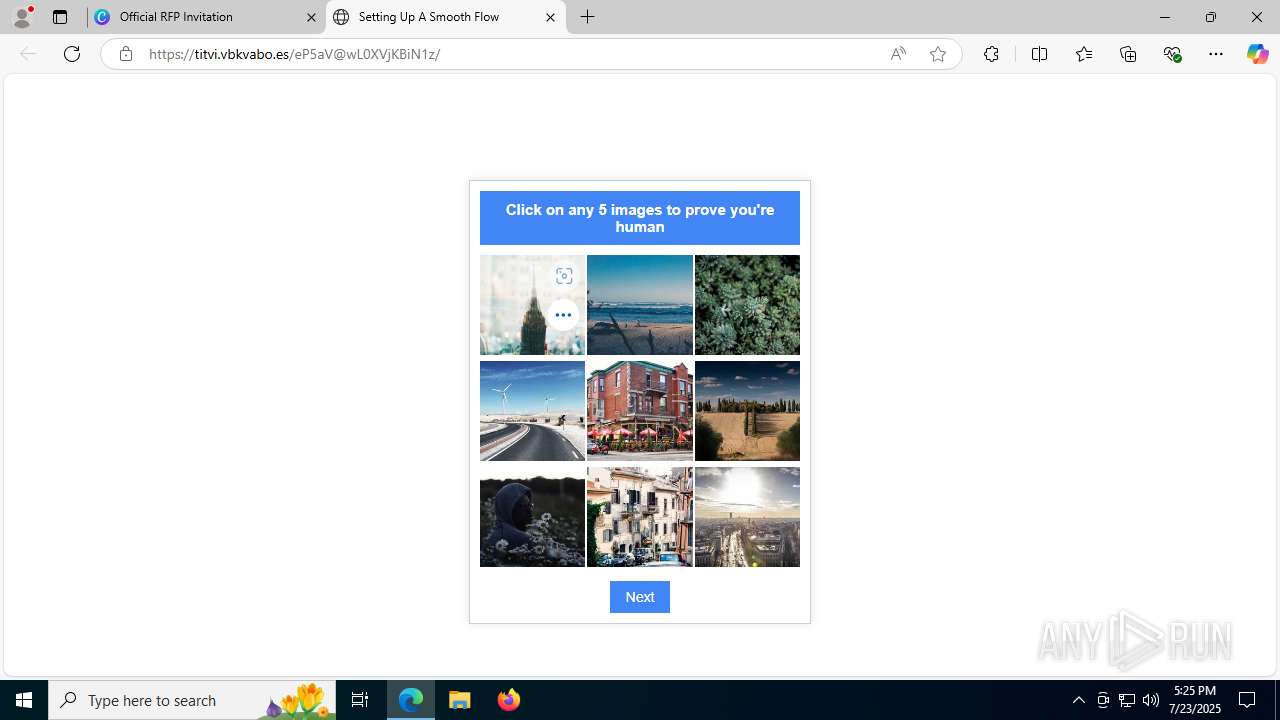Activate Read aloud in the address bar
This screenshot has height=720, width=1280.
[x=898, y=54]
